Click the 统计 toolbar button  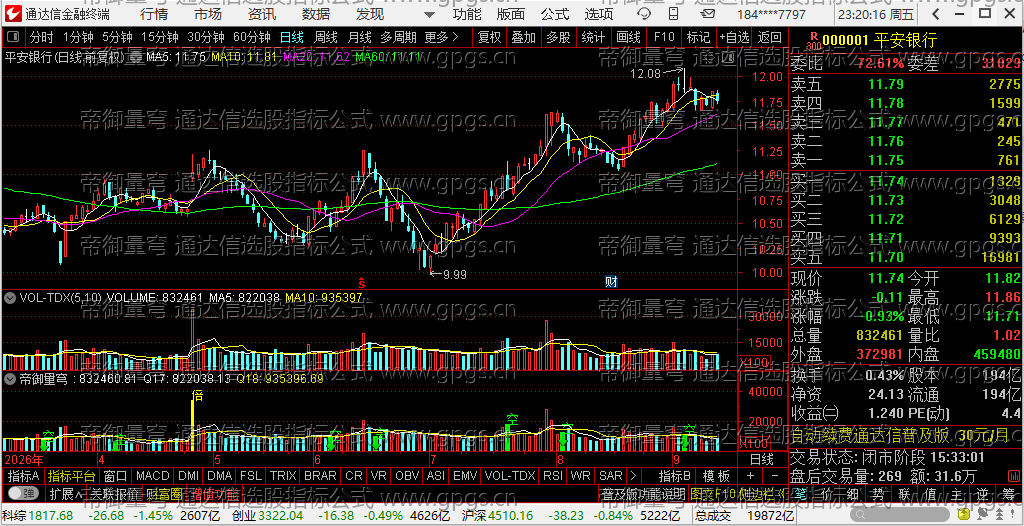(593, 37)
